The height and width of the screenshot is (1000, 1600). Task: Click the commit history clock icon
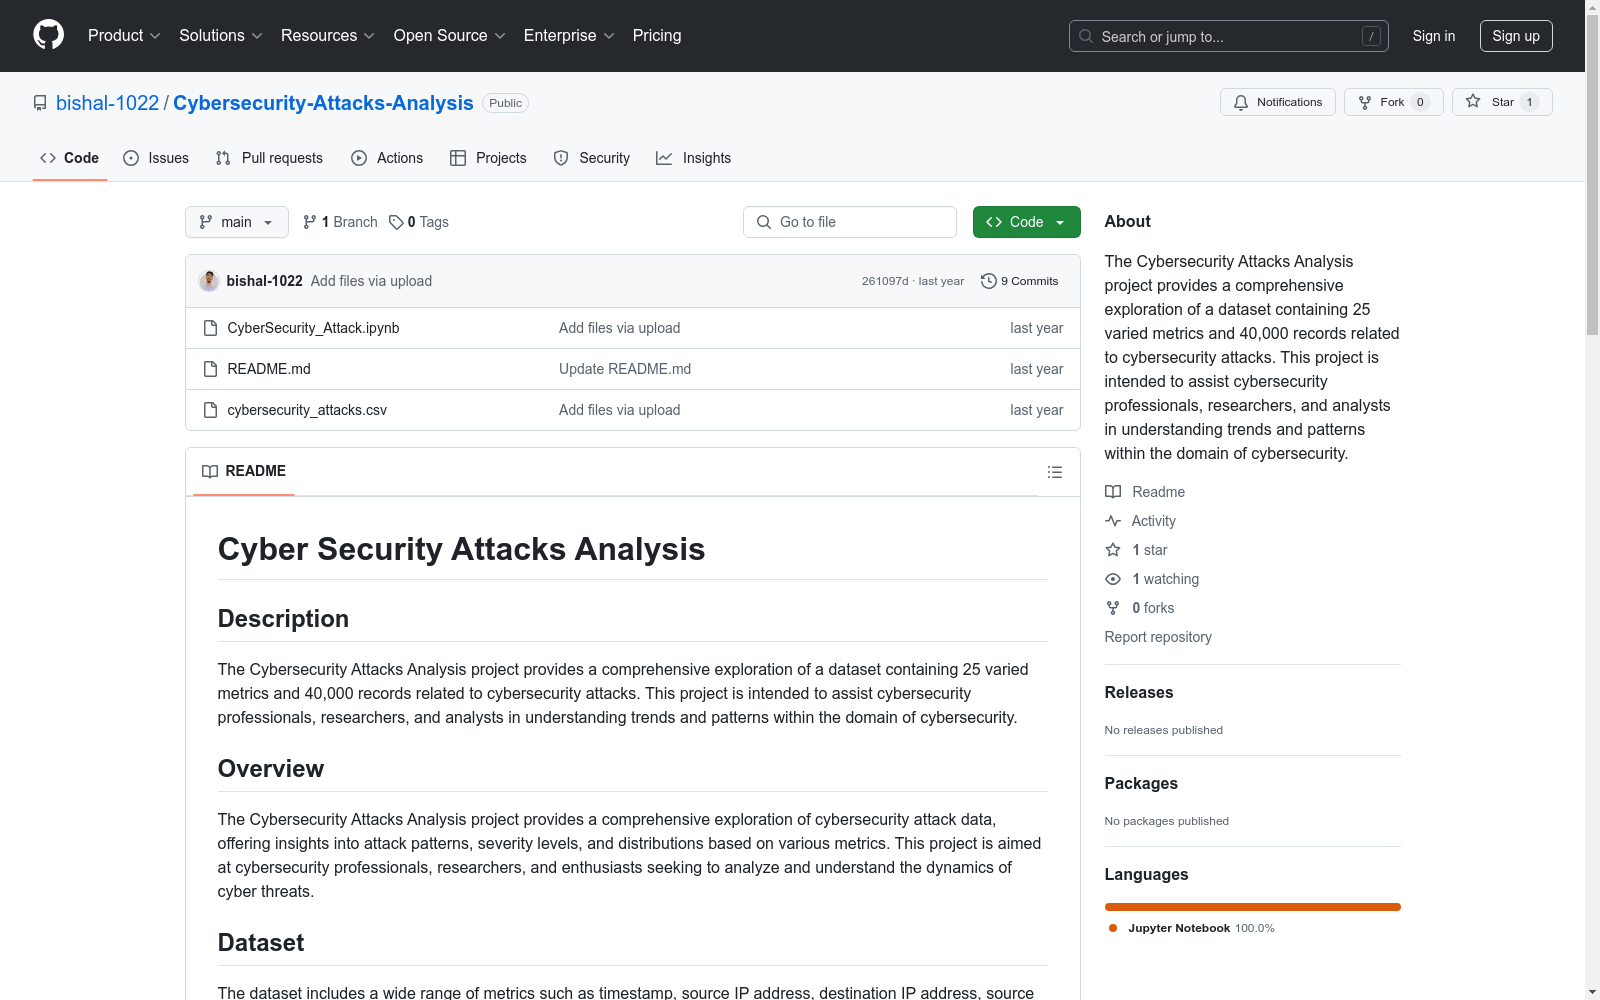[988, 281]
